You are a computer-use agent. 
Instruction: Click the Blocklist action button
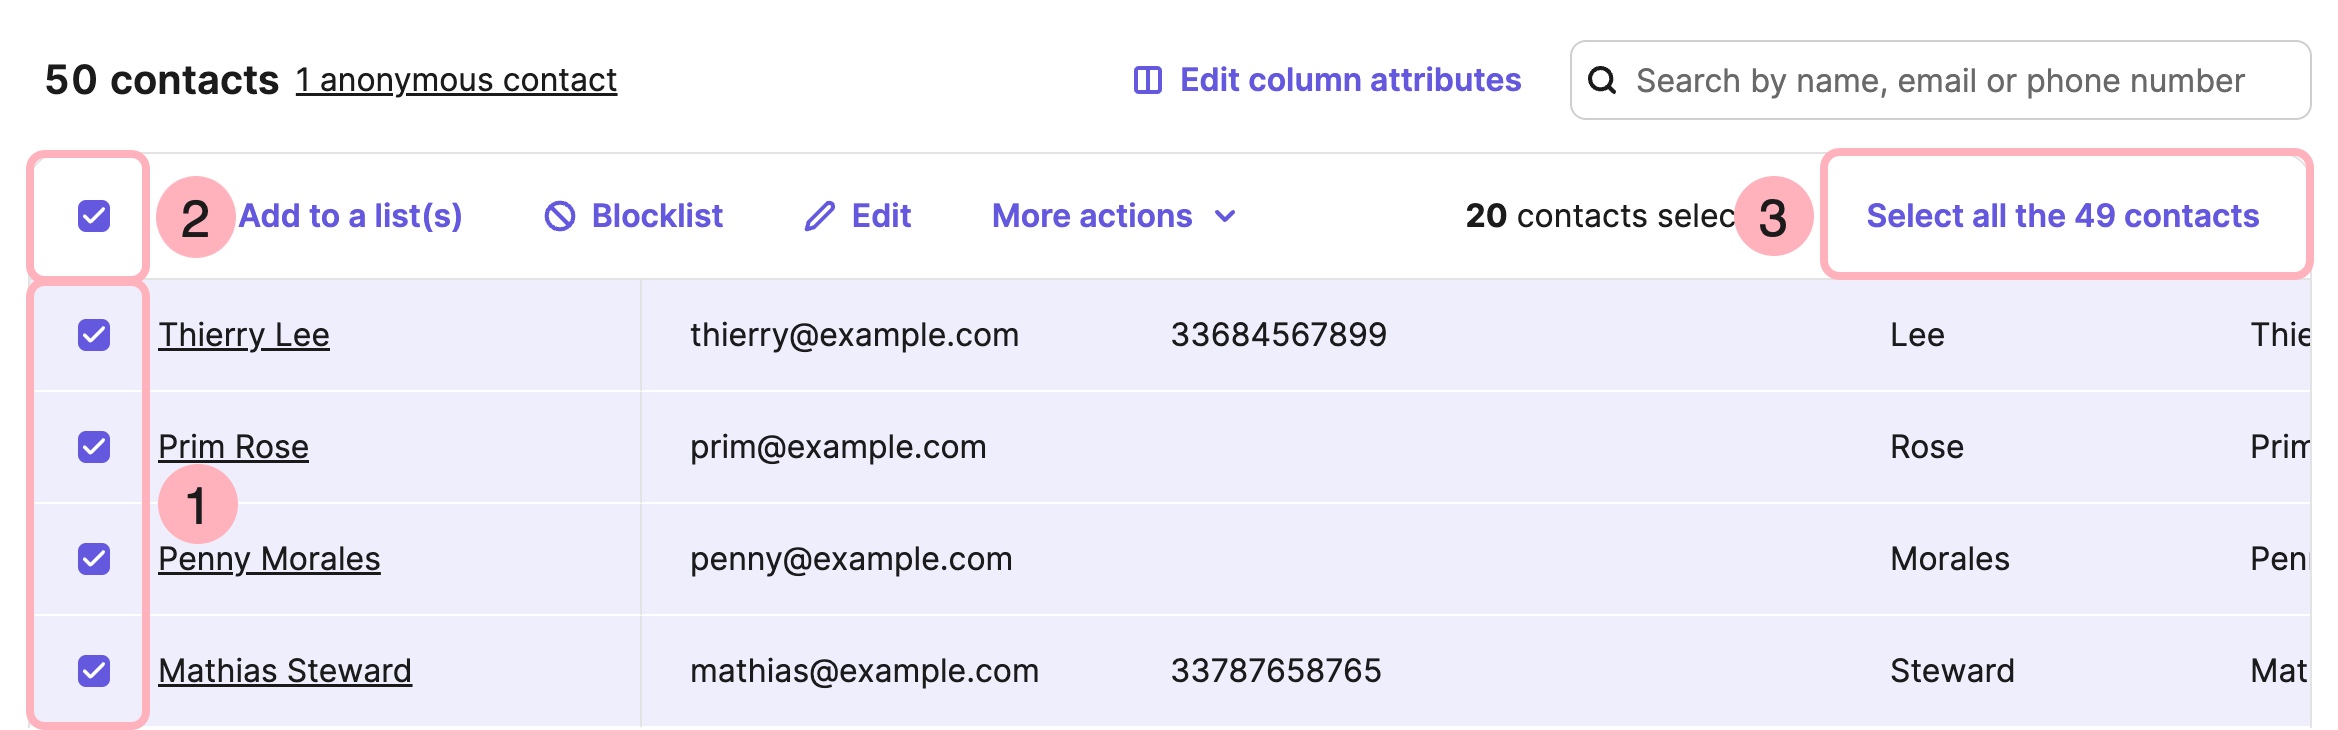[657, 214]
